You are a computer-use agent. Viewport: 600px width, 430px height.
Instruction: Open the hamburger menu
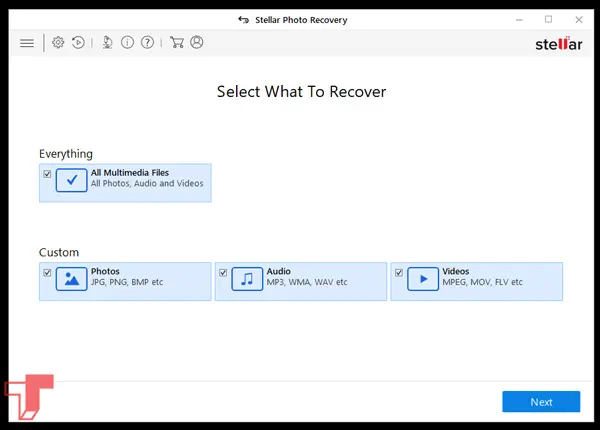tap(27, 43)
